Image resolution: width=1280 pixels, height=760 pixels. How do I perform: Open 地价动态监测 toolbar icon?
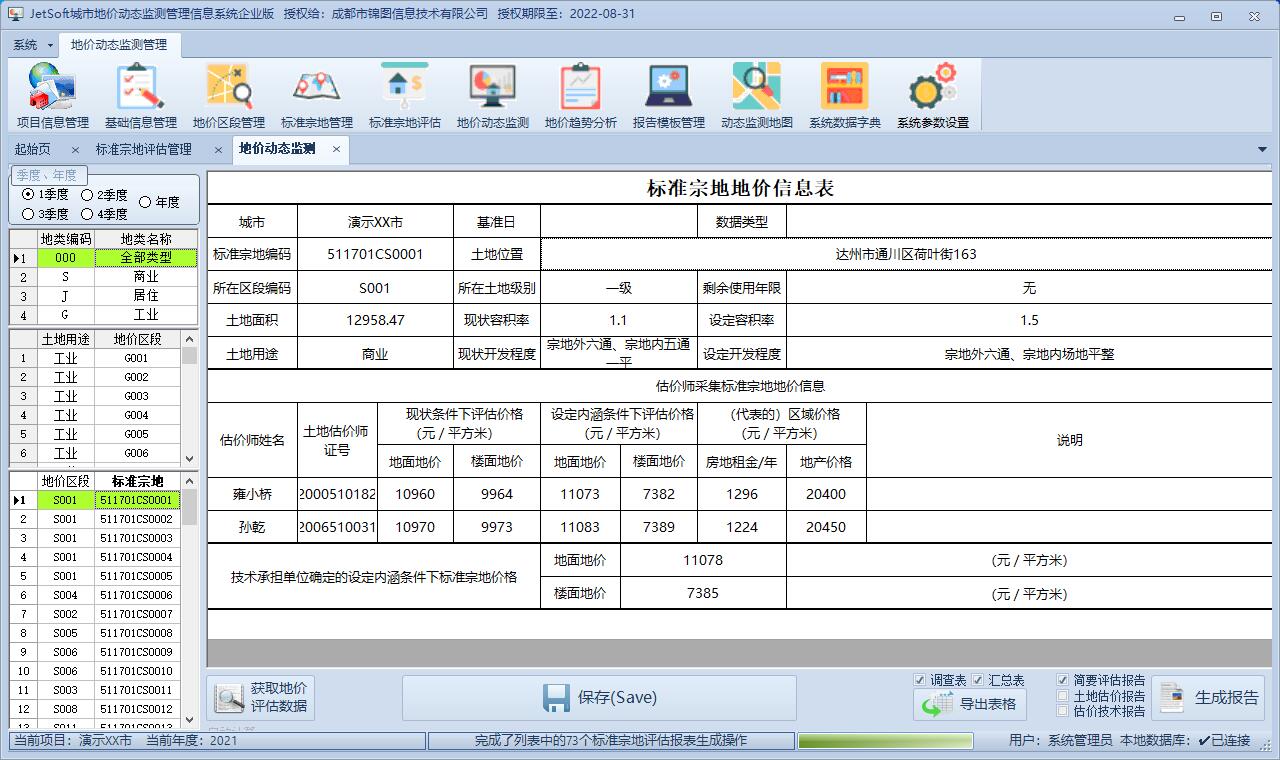(x=493, y=96)
